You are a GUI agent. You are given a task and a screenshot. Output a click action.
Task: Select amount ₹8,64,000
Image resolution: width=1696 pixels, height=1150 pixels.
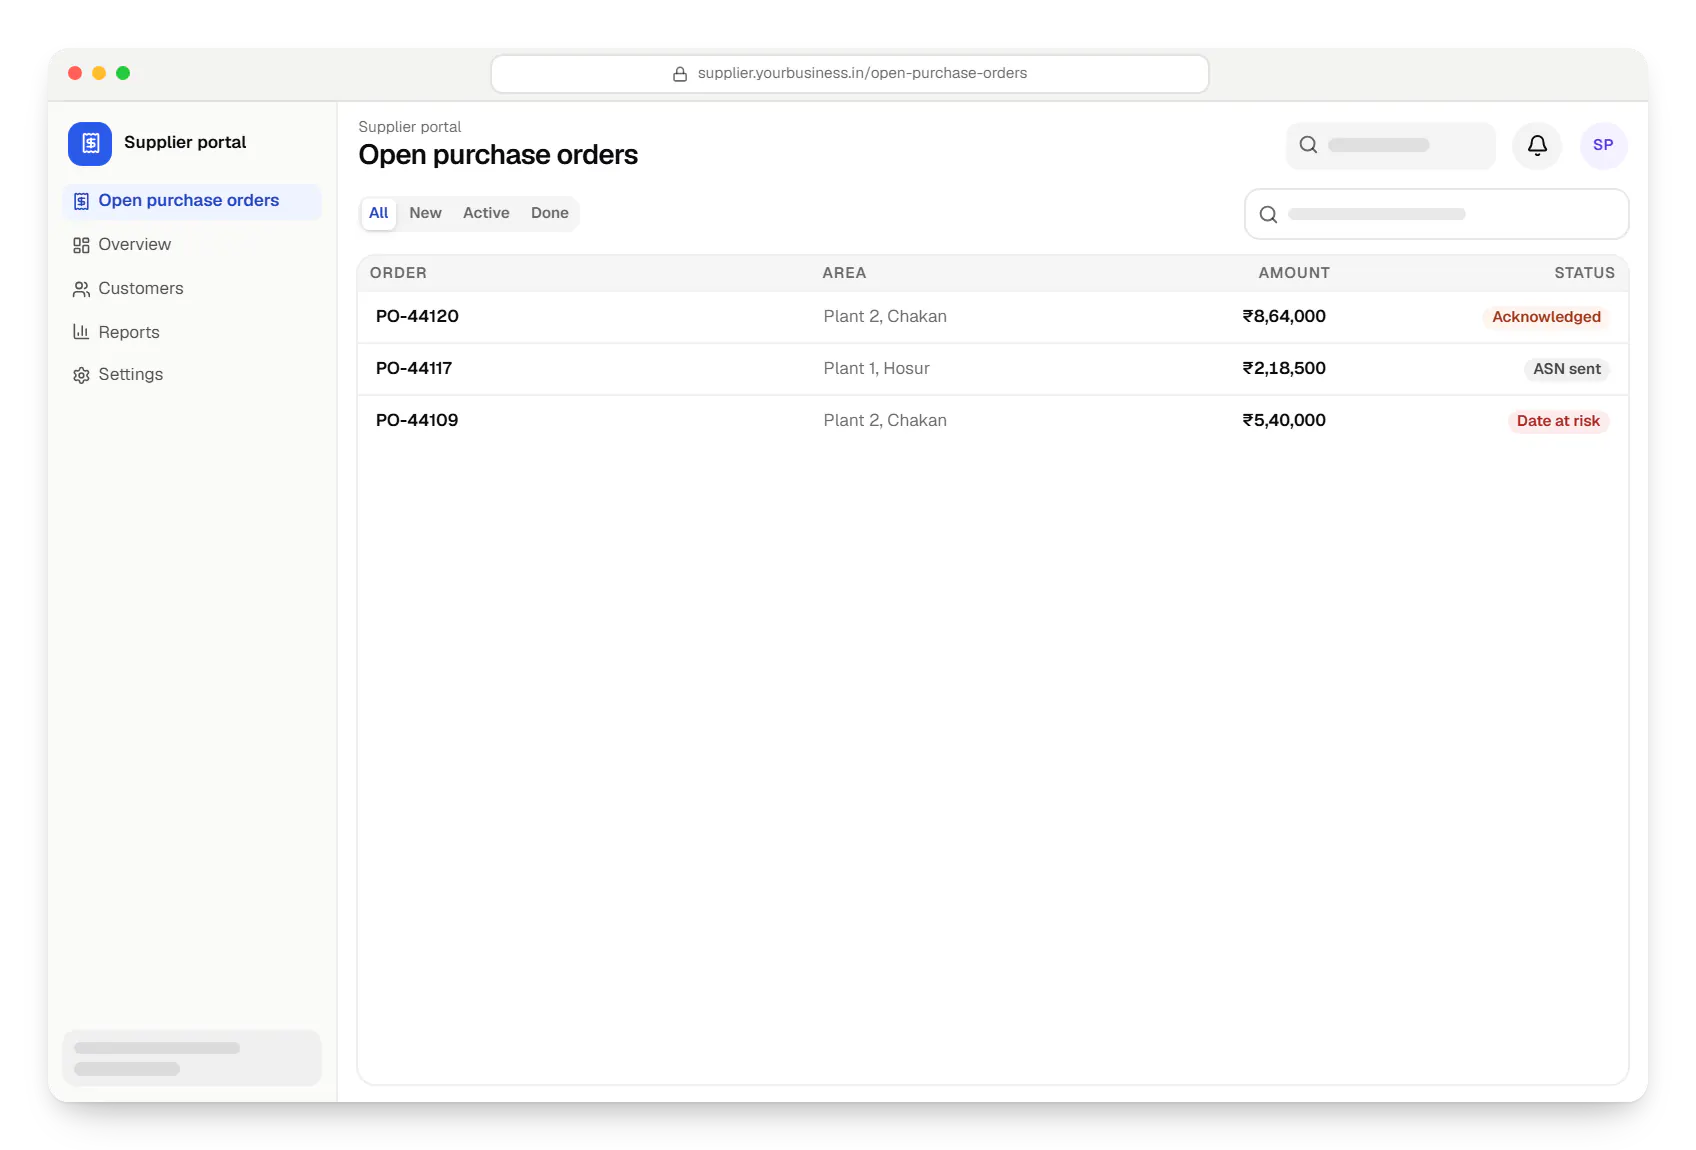[x=1284, y=316]
